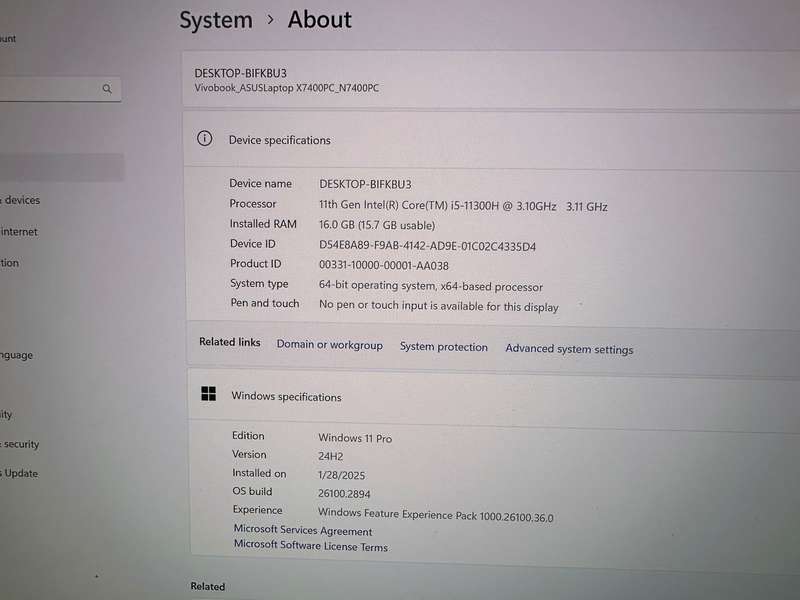
Task: Click the Product ID value 00331-10000-00001-AA038
Action: (x=384, y=265)
